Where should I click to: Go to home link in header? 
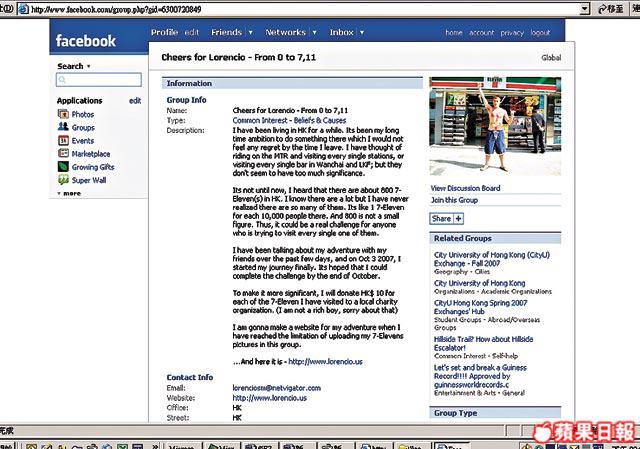click(454, 33)
